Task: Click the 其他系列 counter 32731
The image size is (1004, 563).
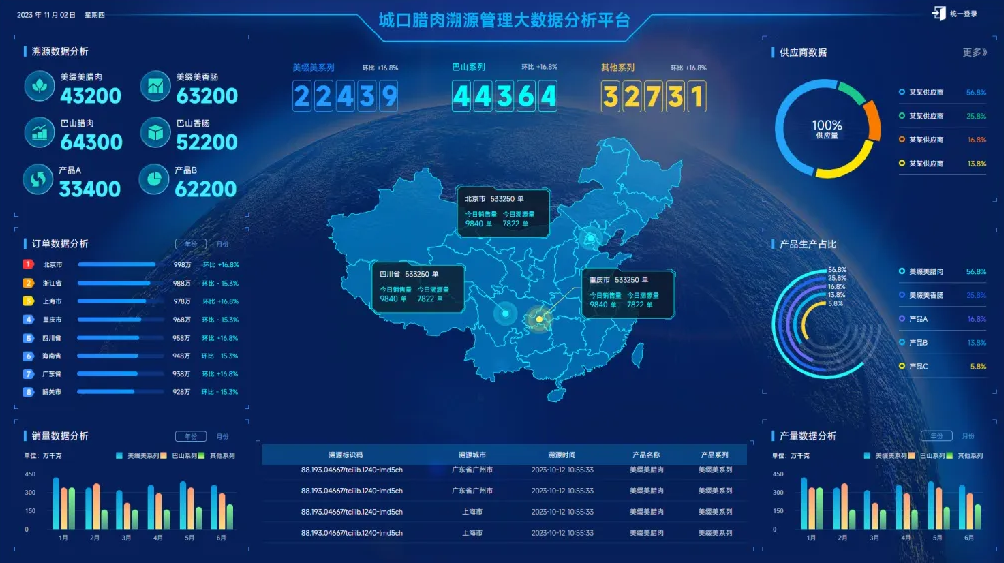Action: pos(654,96)
